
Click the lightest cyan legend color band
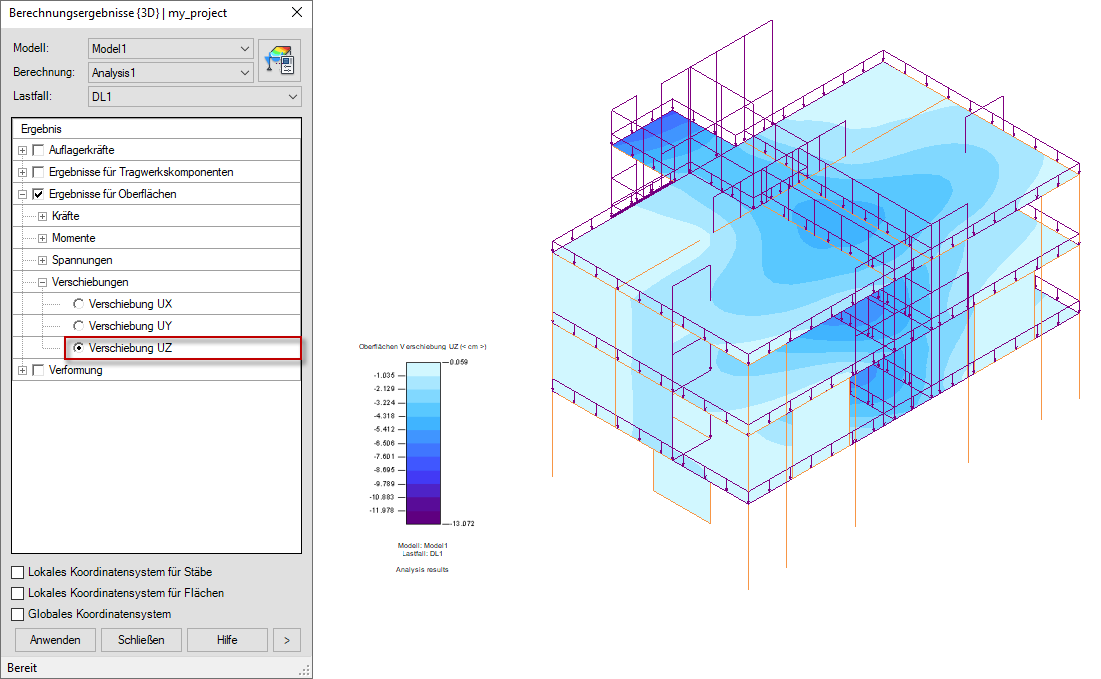pos(423,369)
